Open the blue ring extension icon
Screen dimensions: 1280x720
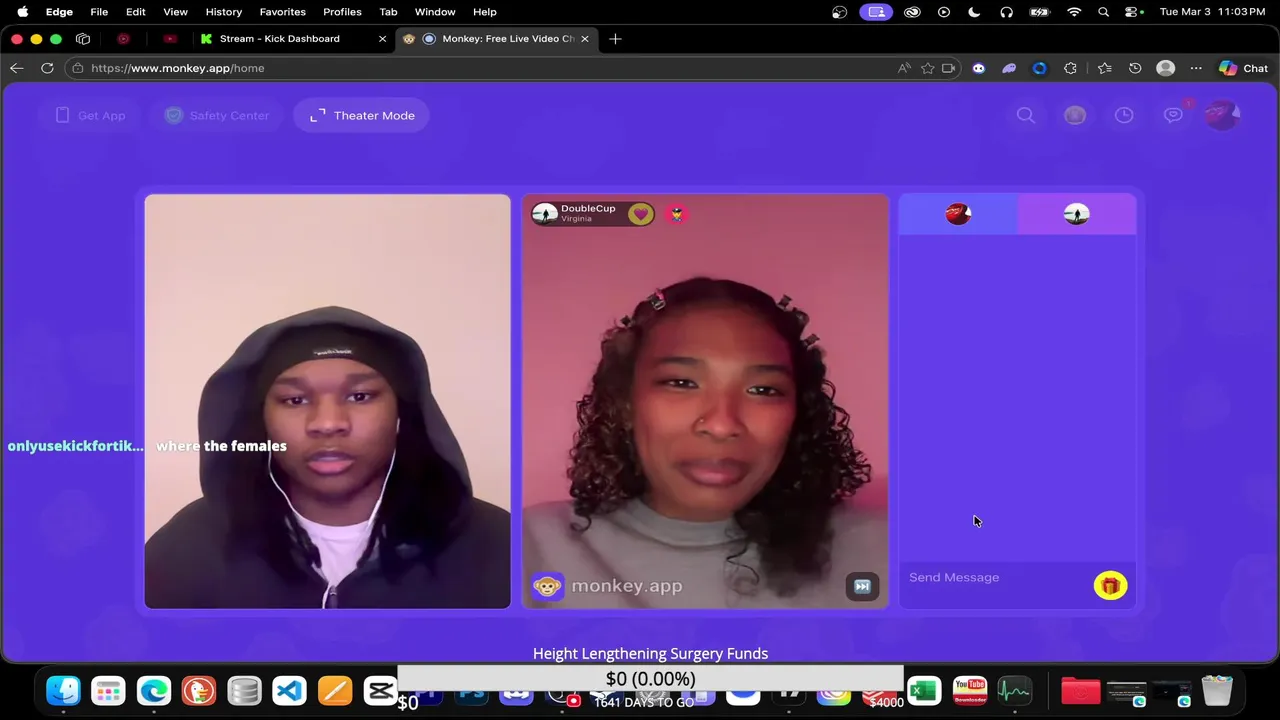tap(1039, 68)
